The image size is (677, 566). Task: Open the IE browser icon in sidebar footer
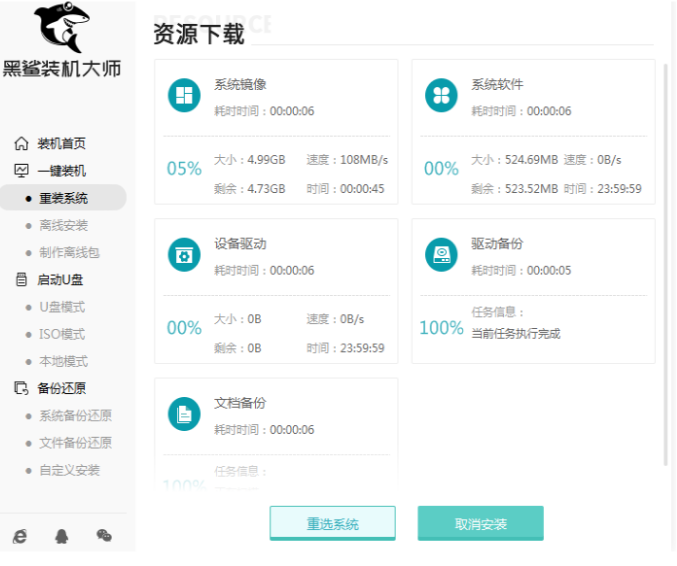click(x=20, y=536)
